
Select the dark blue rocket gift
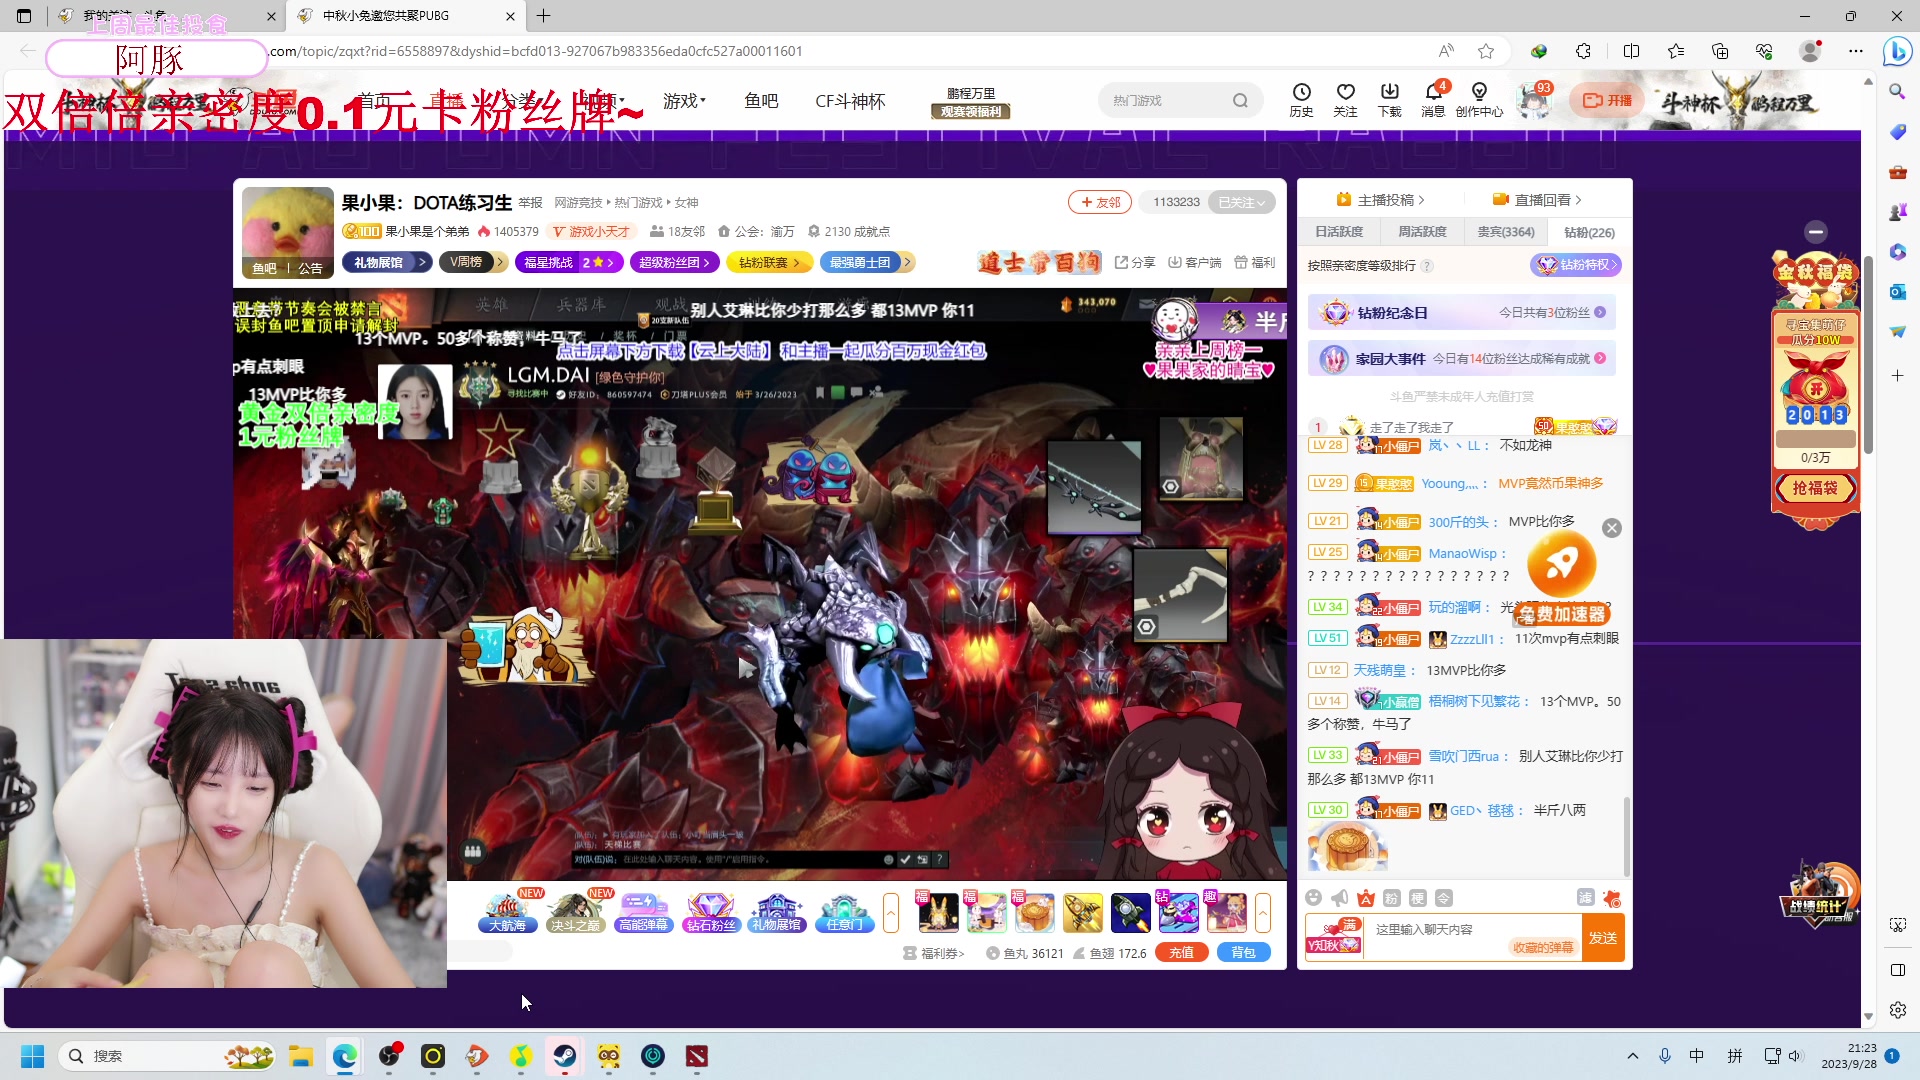[1130, 912]
